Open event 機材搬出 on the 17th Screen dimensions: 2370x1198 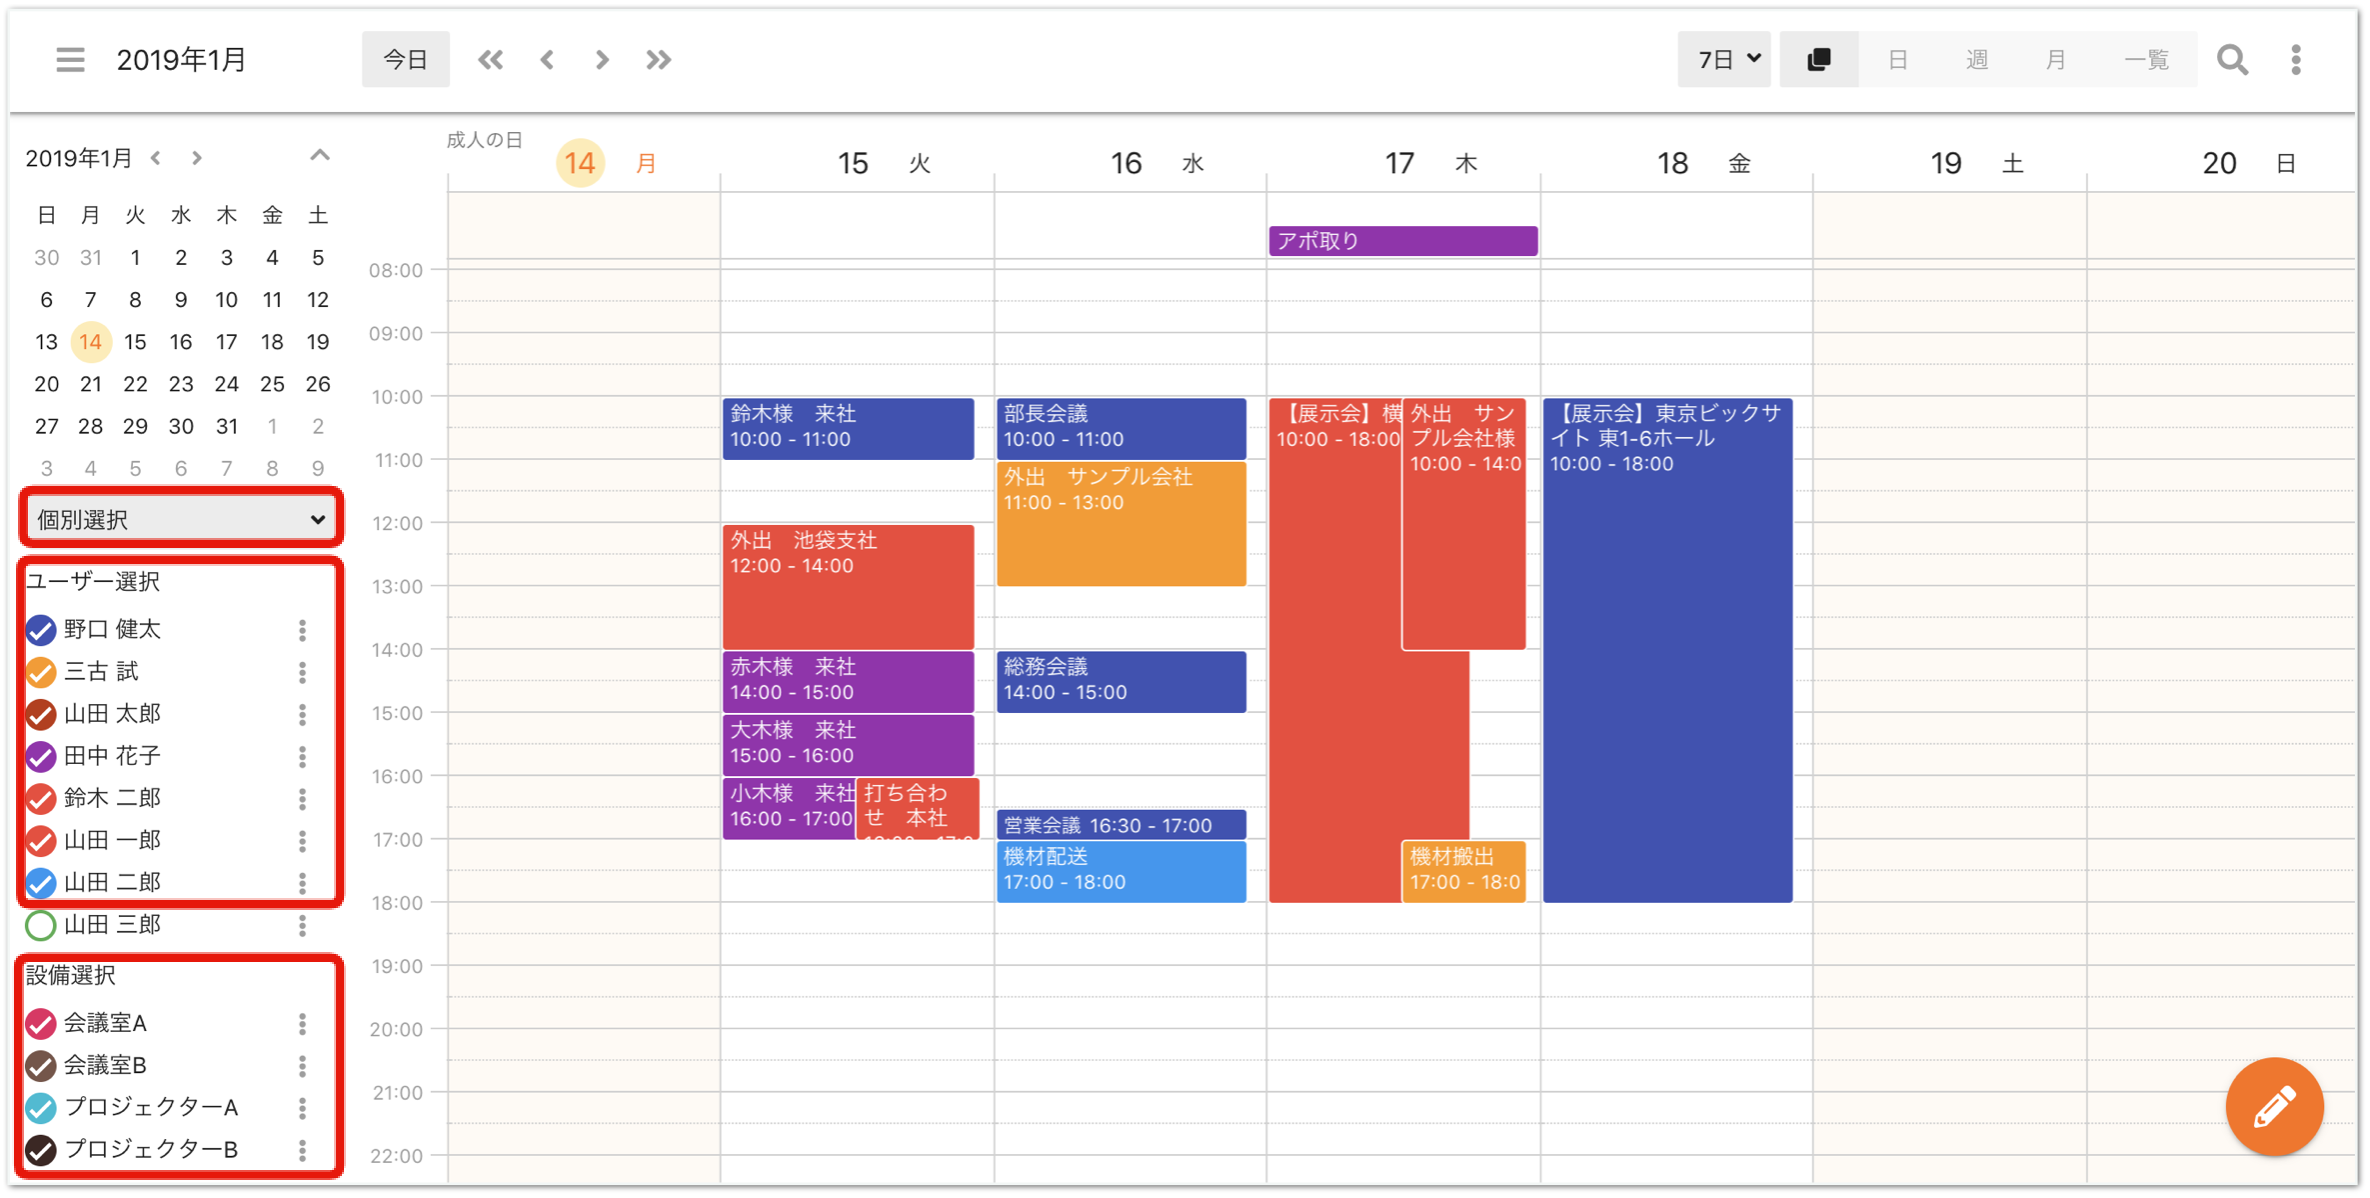pos(1464,871)
